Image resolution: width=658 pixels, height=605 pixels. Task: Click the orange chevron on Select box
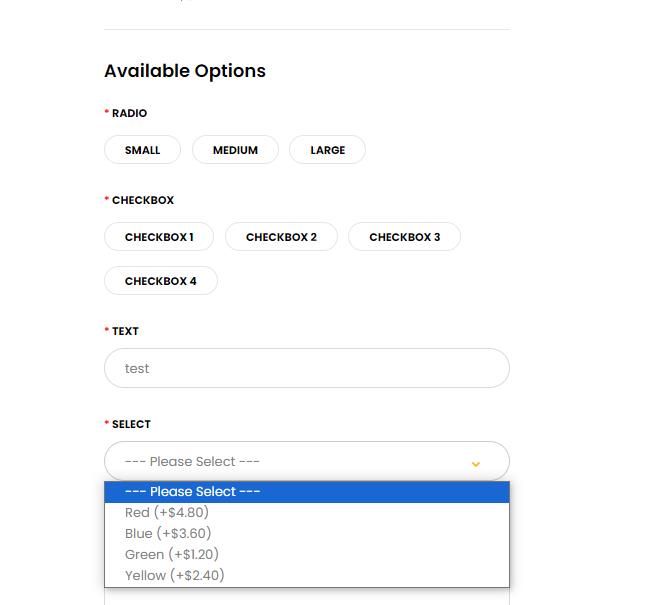point(476,462)
